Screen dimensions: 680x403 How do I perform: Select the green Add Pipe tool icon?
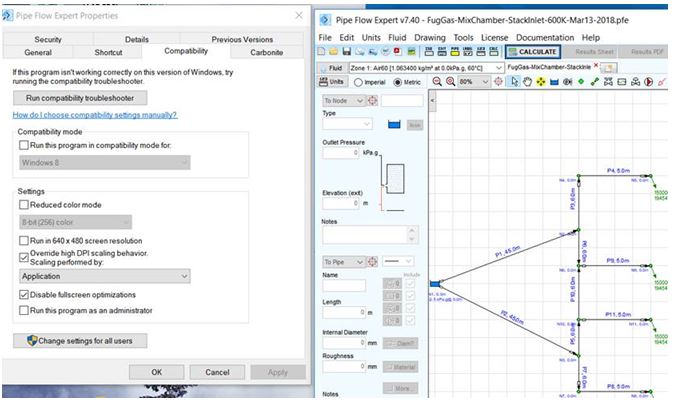coord(595,82)
